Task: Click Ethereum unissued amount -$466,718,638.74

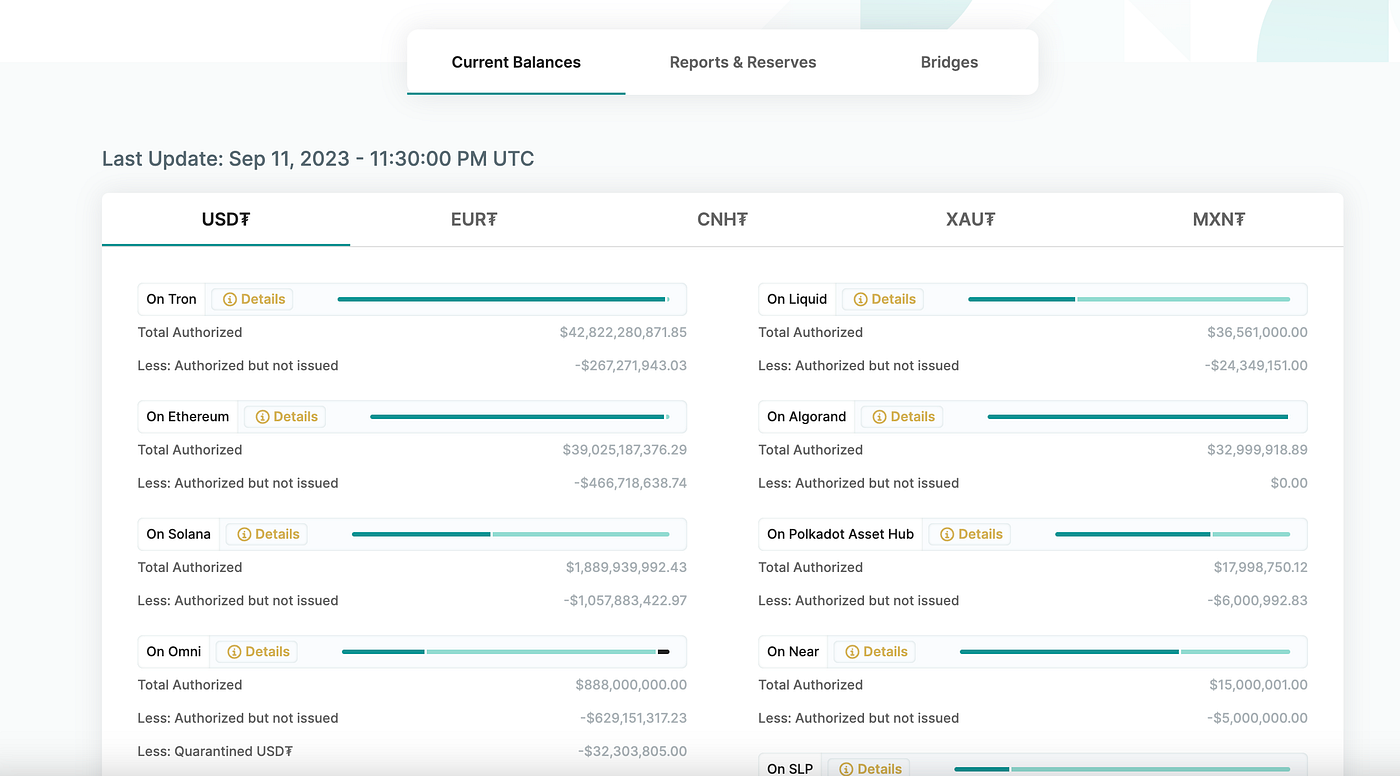Action: tap(631, 483)
